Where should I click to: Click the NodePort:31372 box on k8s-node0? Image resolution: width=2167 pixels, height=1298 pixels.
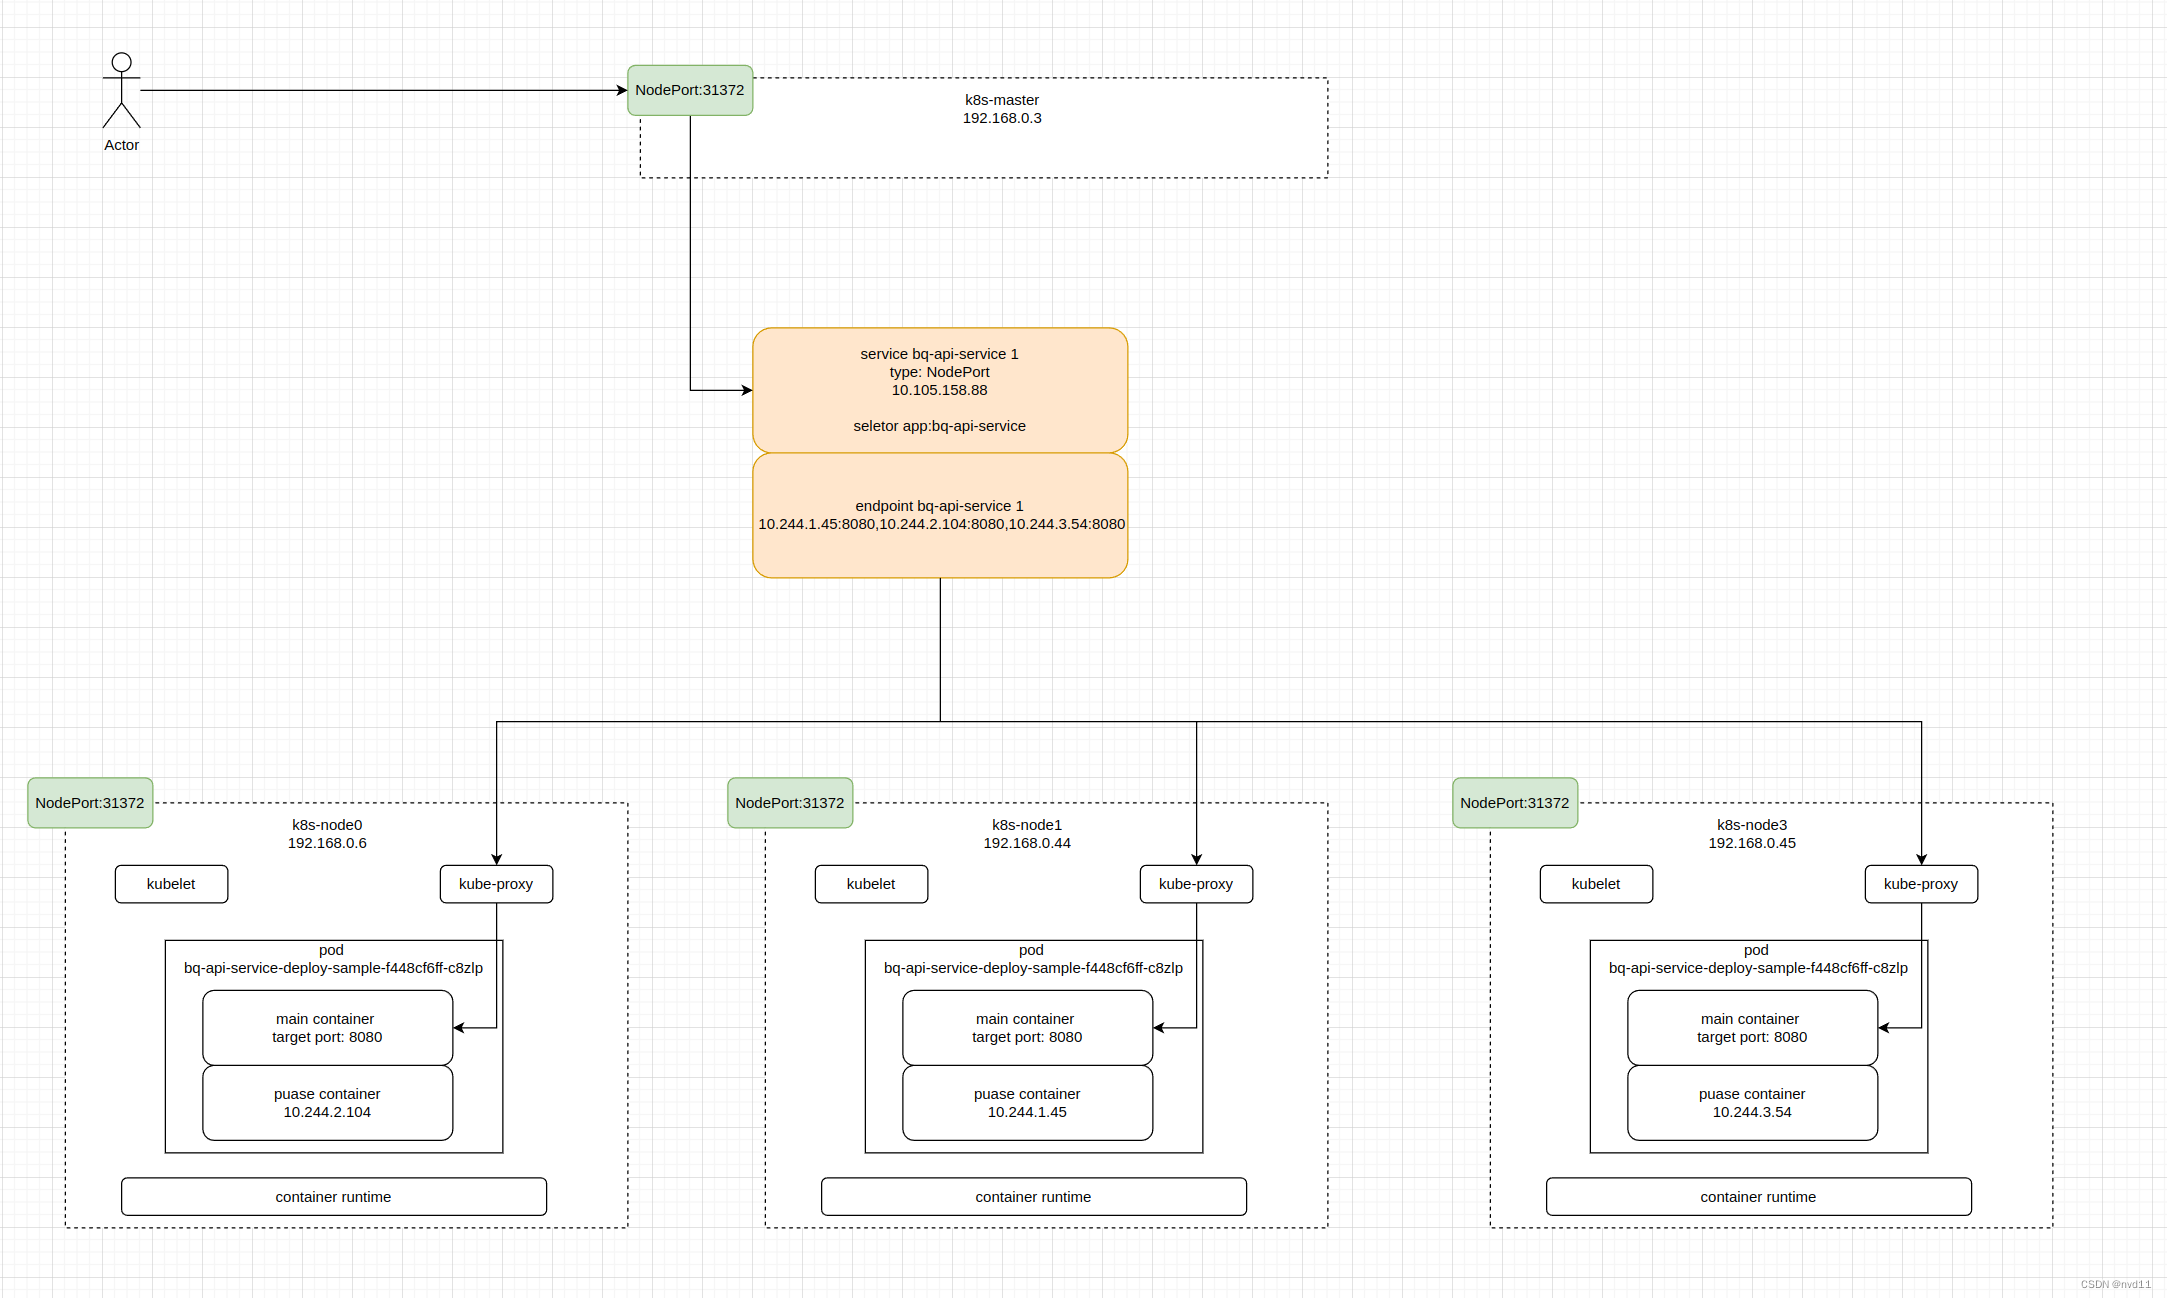click(x=90, y=803)
